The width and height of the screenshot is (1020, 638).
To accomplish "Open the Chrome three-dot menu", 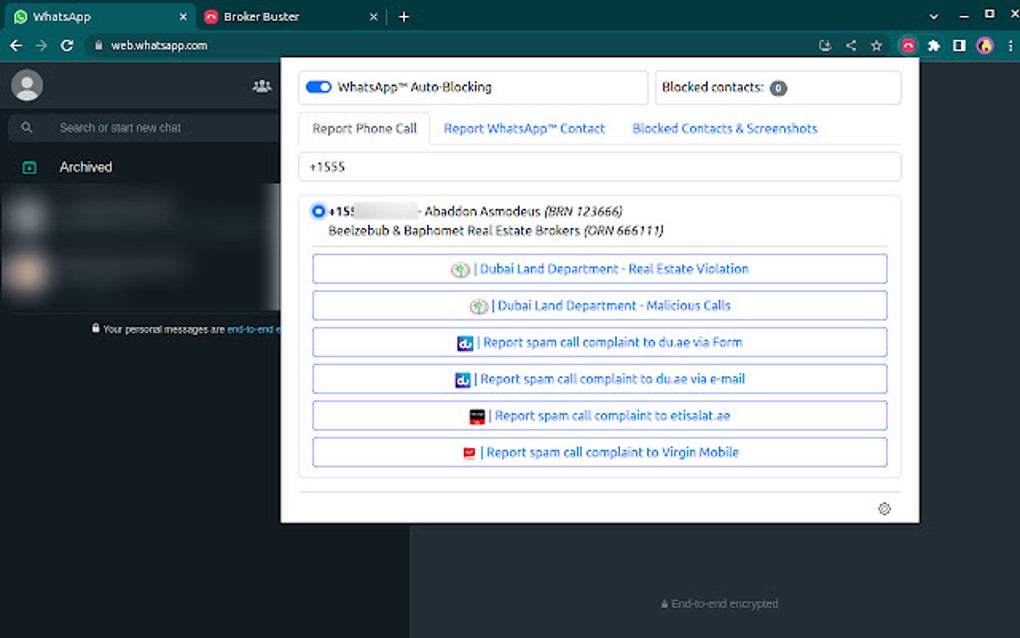I will [1010, 45].
